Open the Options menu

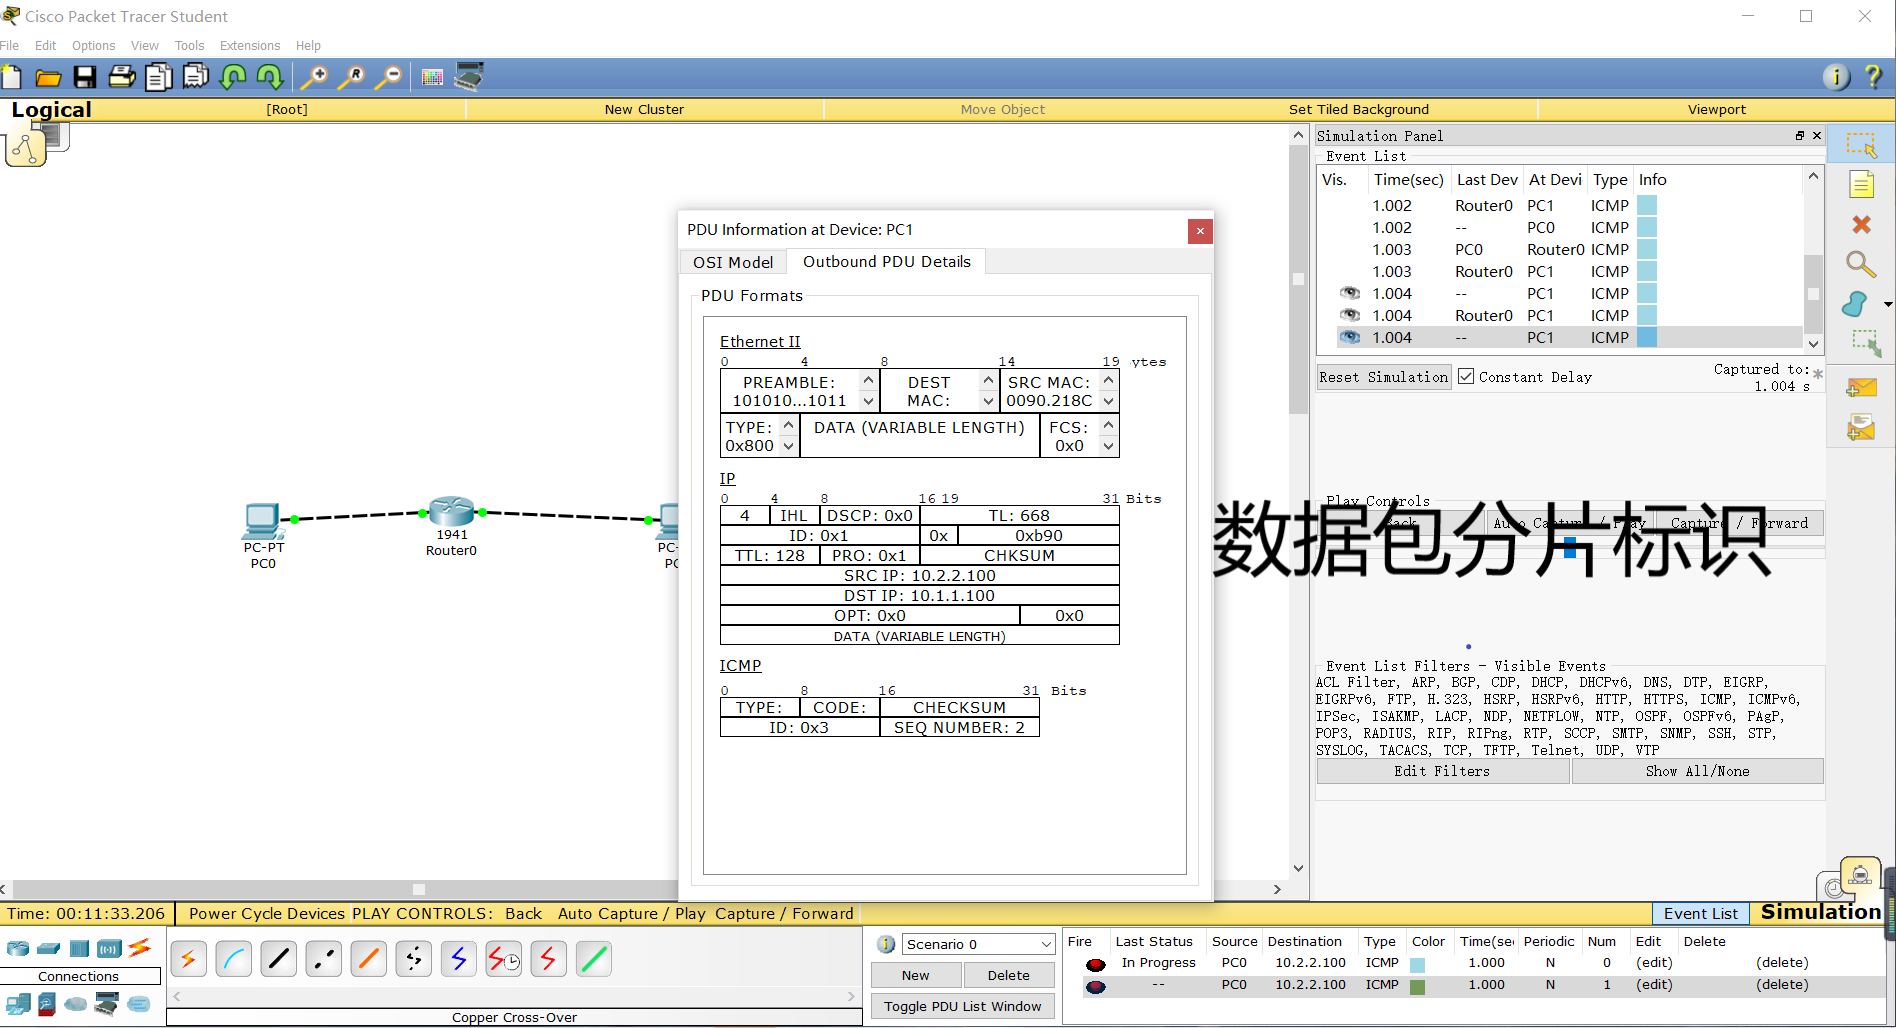93,46
